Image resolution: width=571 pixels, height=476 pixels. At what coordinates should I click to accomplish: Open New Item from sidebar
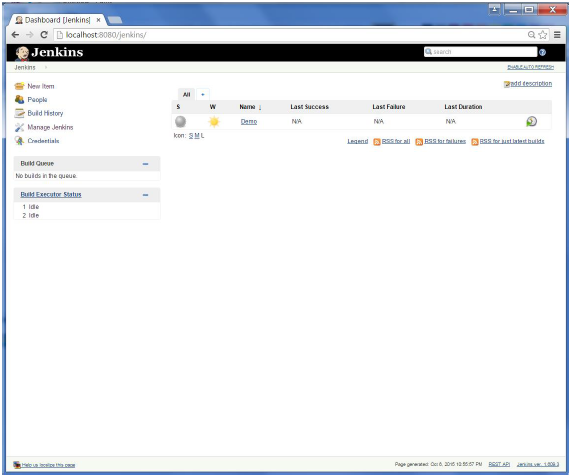pos(41,86)
